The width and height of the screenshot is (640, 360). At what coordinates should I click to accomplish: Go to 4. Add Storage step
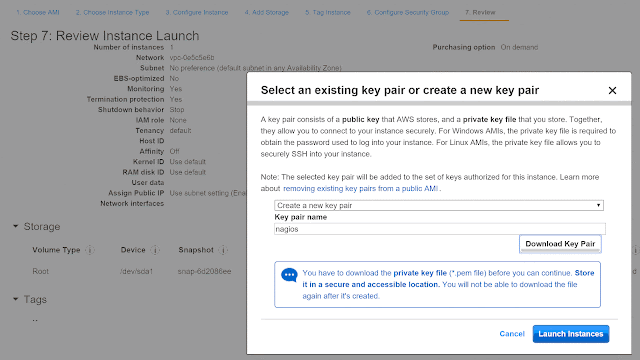(x=267, y=13)
